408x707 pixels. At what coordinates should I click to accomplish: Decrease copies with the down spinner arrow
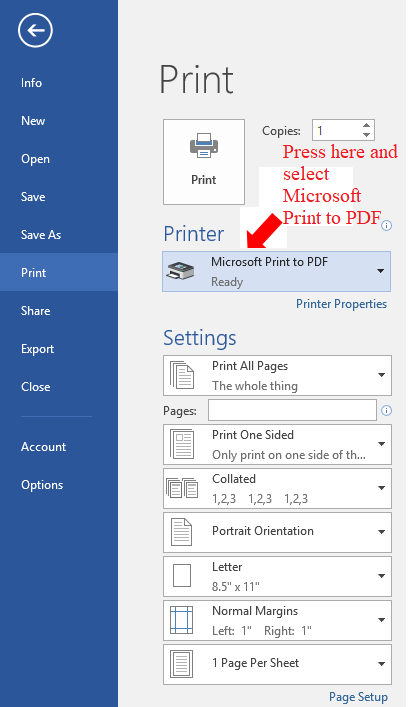pyautogui.click(x=366, y=135)
